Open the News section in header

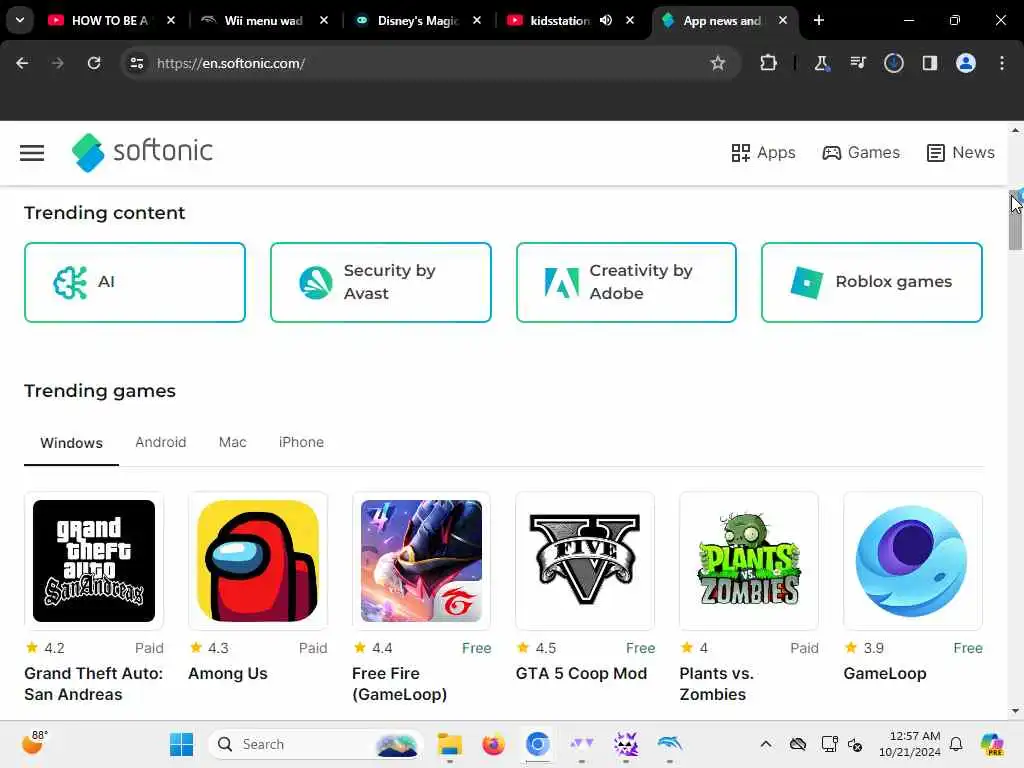[x=961, y=153]
